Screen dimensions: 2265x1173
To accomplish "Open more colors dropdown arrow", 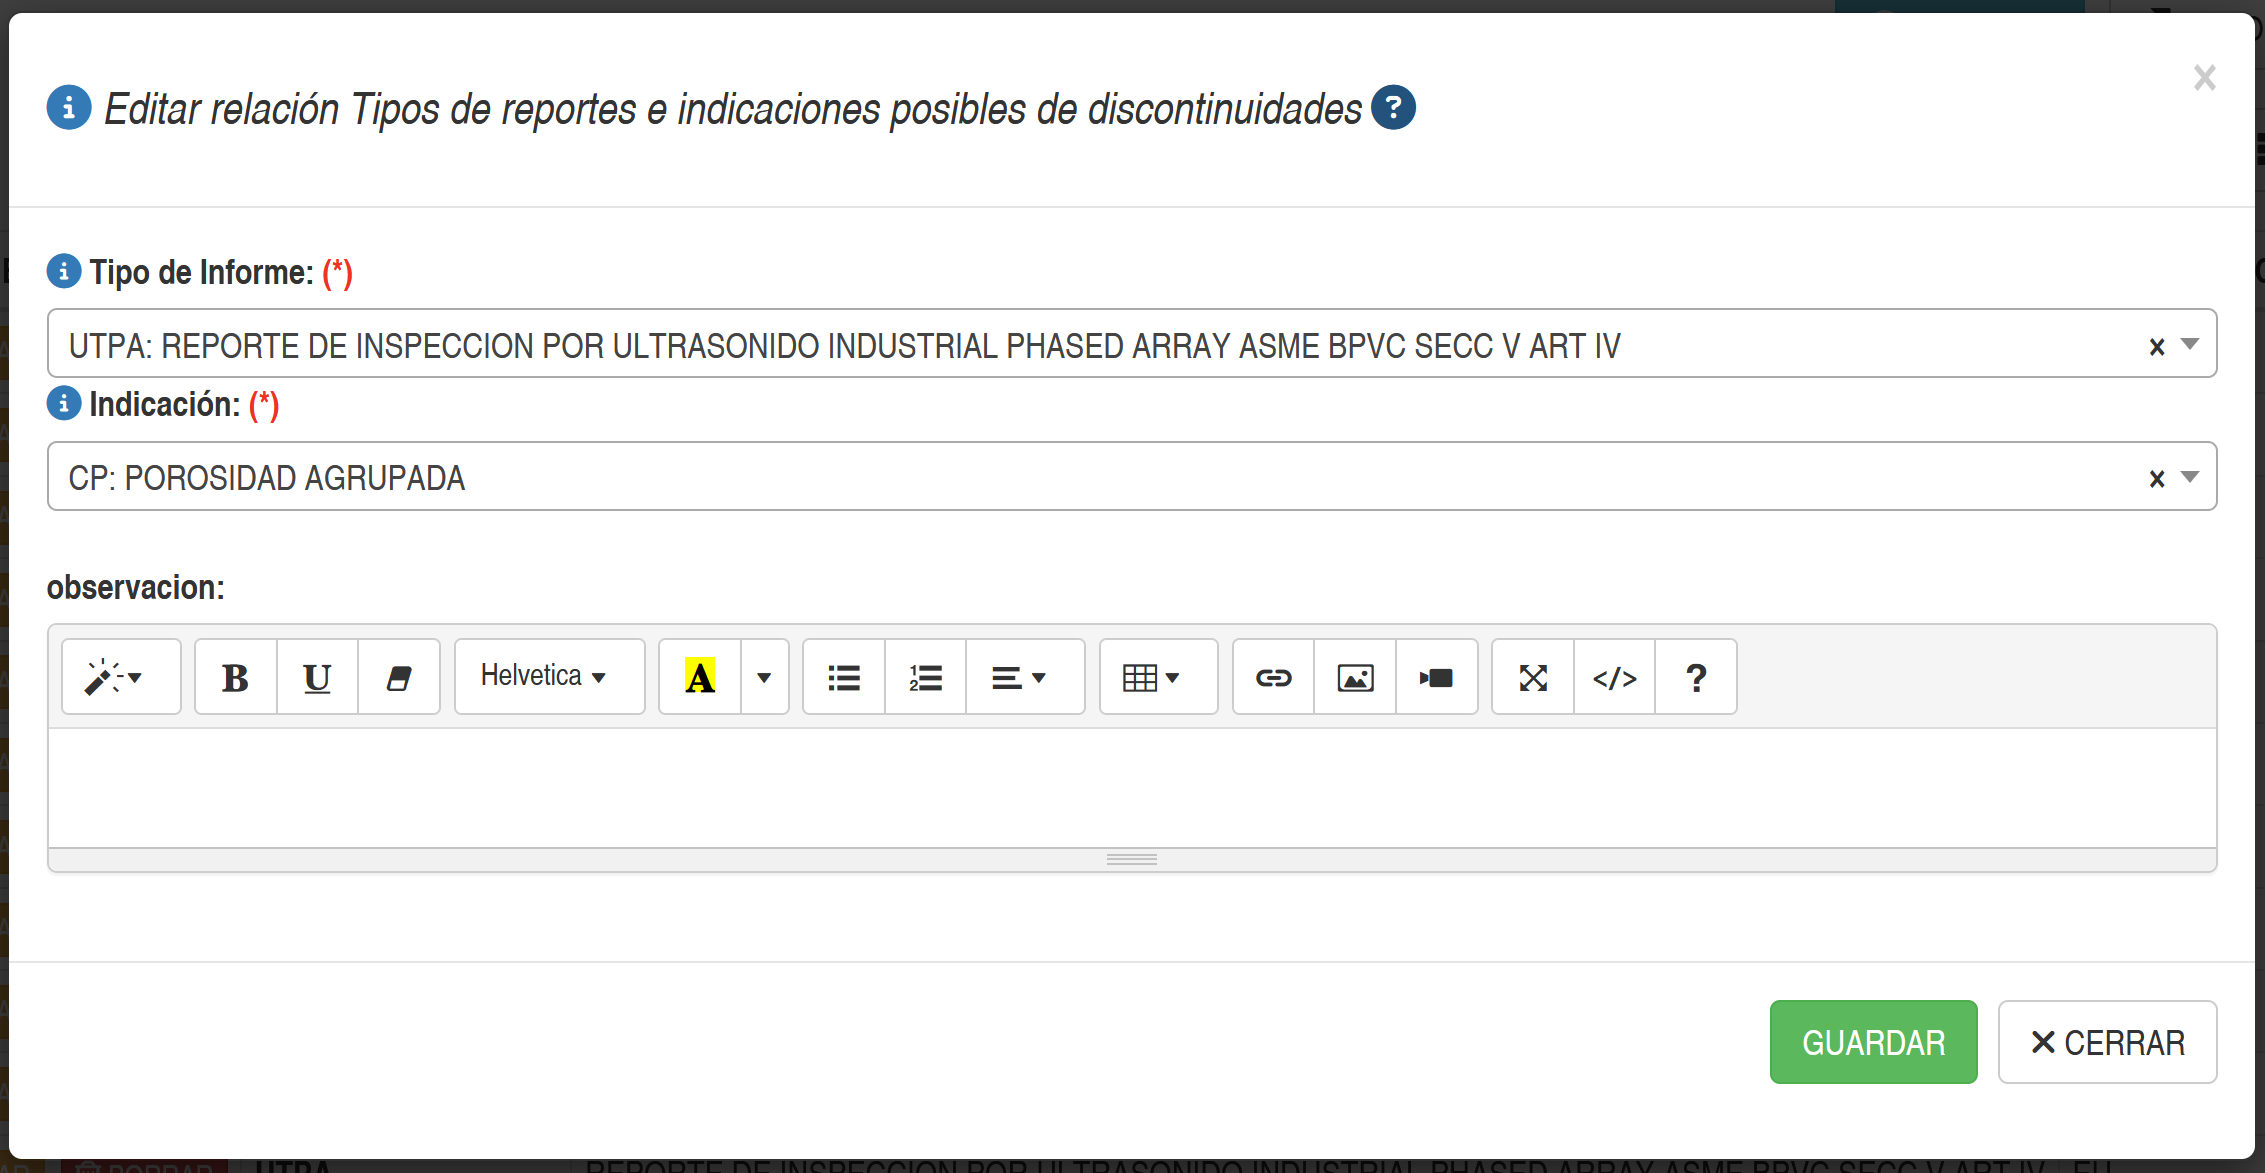I will [765, 678].
